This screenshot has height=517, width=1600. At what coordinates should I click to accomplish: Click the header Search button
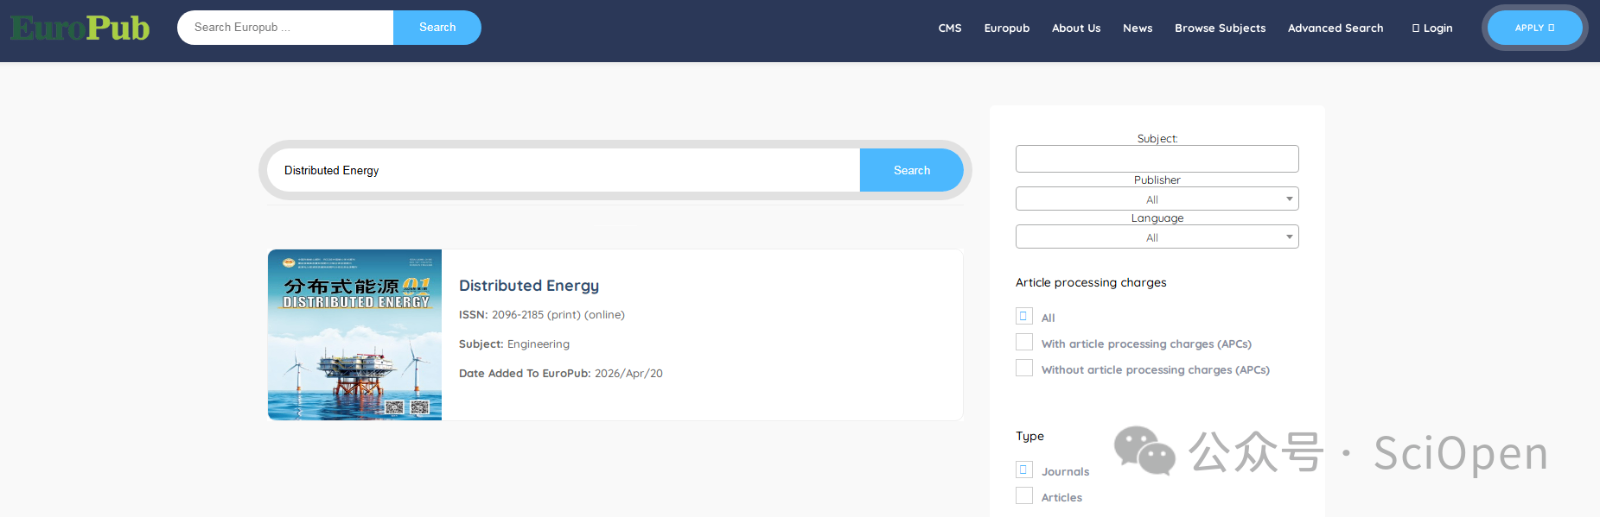tap(437, 27)
